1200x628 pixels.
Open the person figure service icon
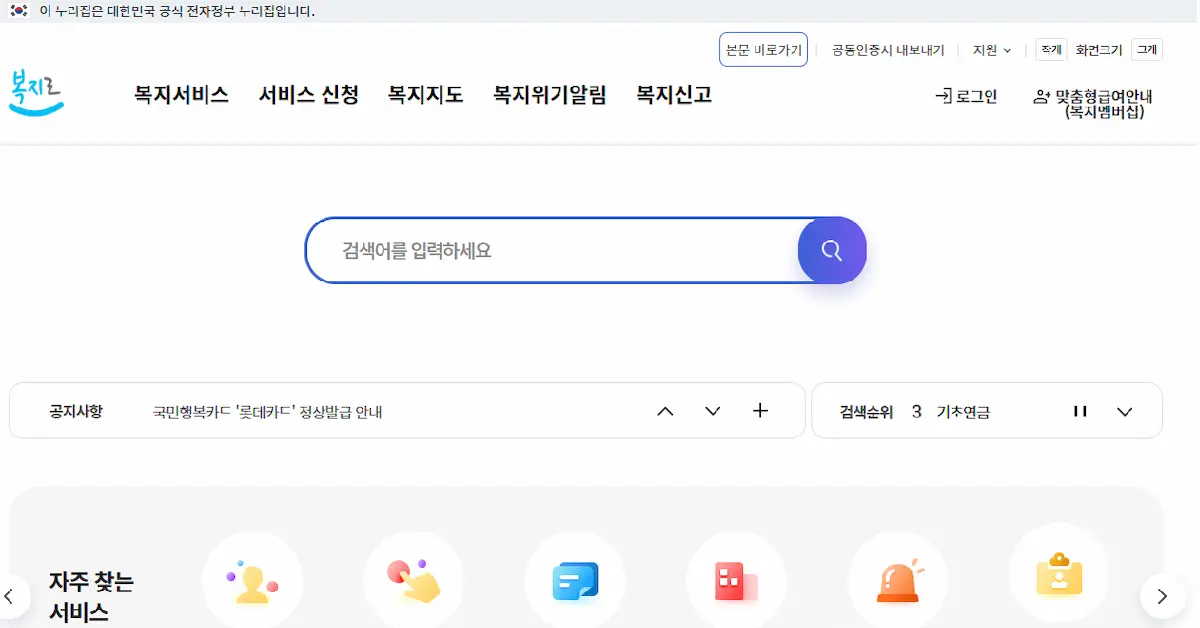(252, 581)
